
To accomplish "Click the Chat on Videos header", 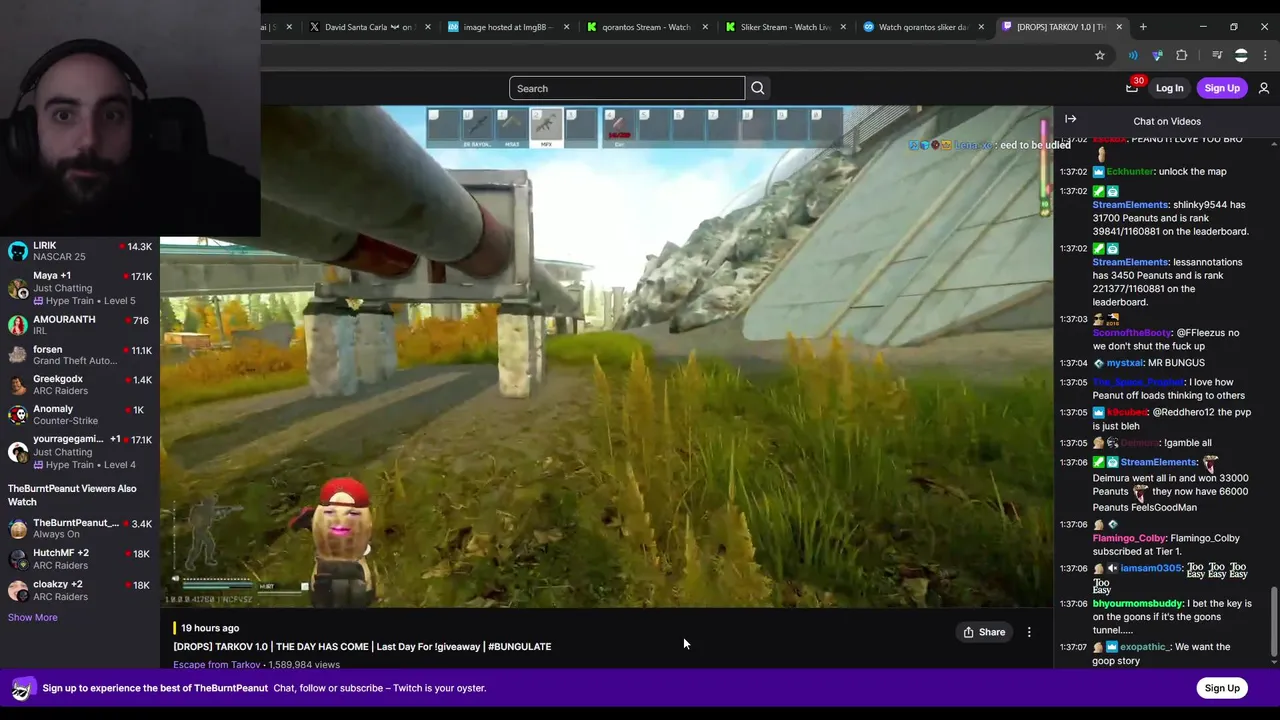I will tap(1167, 121).
